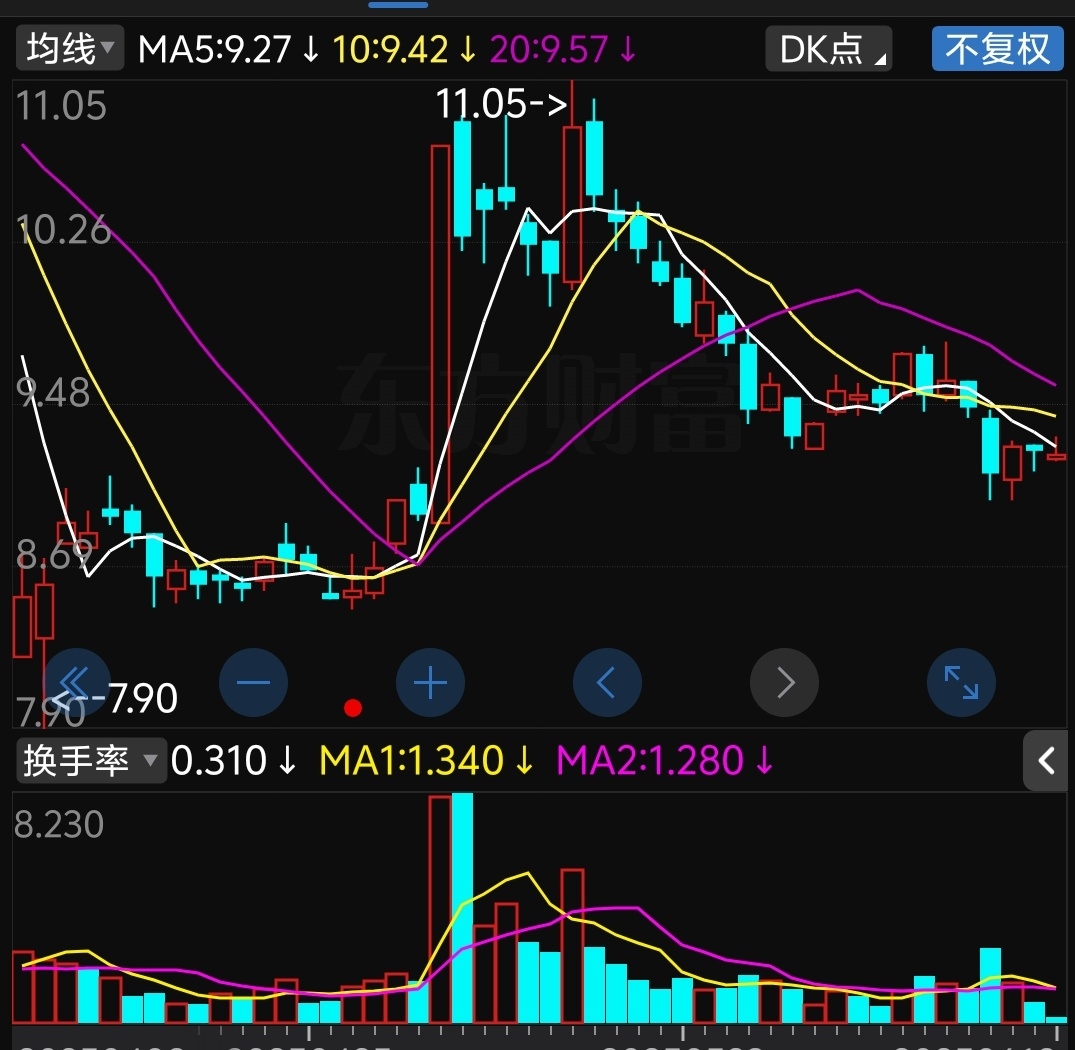1075x1050 pixels.
Task: Collapse side panel with the left chevron
Action: pos(1046,760)
